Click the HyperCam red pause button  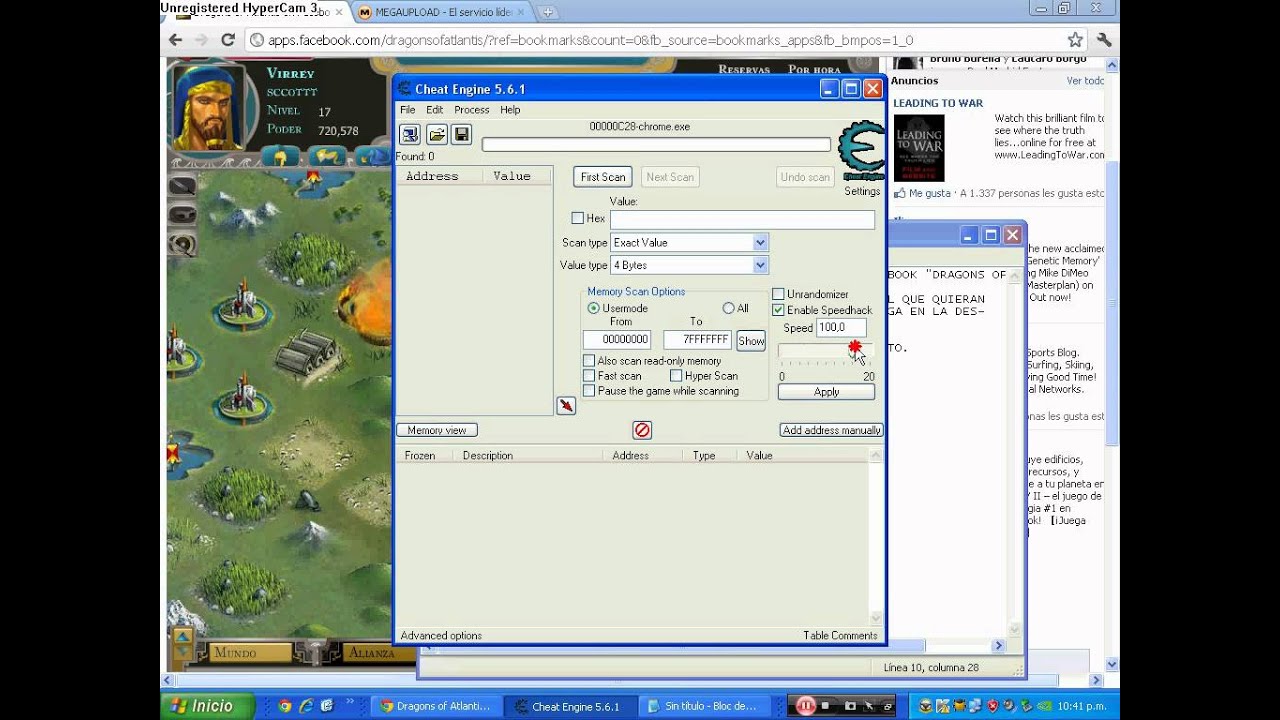806,706
